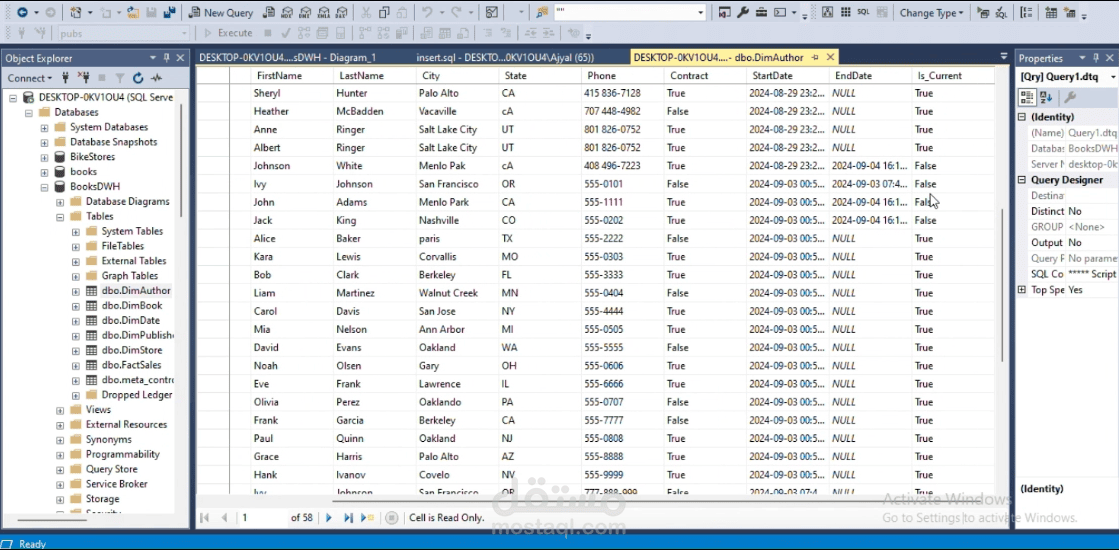Click the Property Pages icon in Properties
The image size is (1119, 550).
(x=1070, y=97)
